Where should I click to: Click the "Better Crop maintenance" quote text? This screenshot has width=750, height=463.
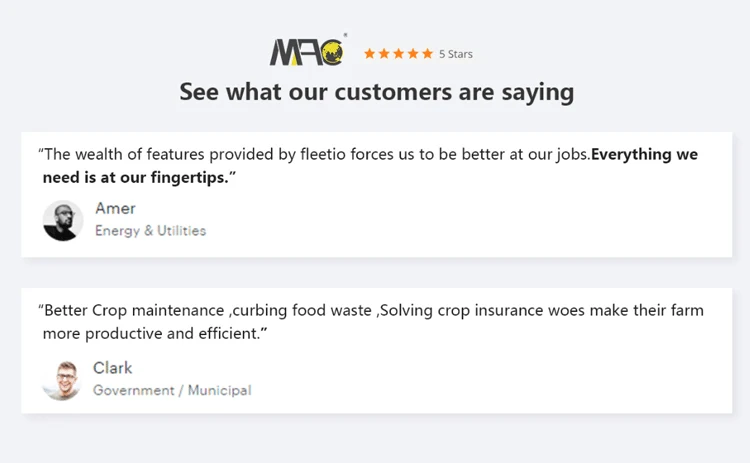pos(130,310)
